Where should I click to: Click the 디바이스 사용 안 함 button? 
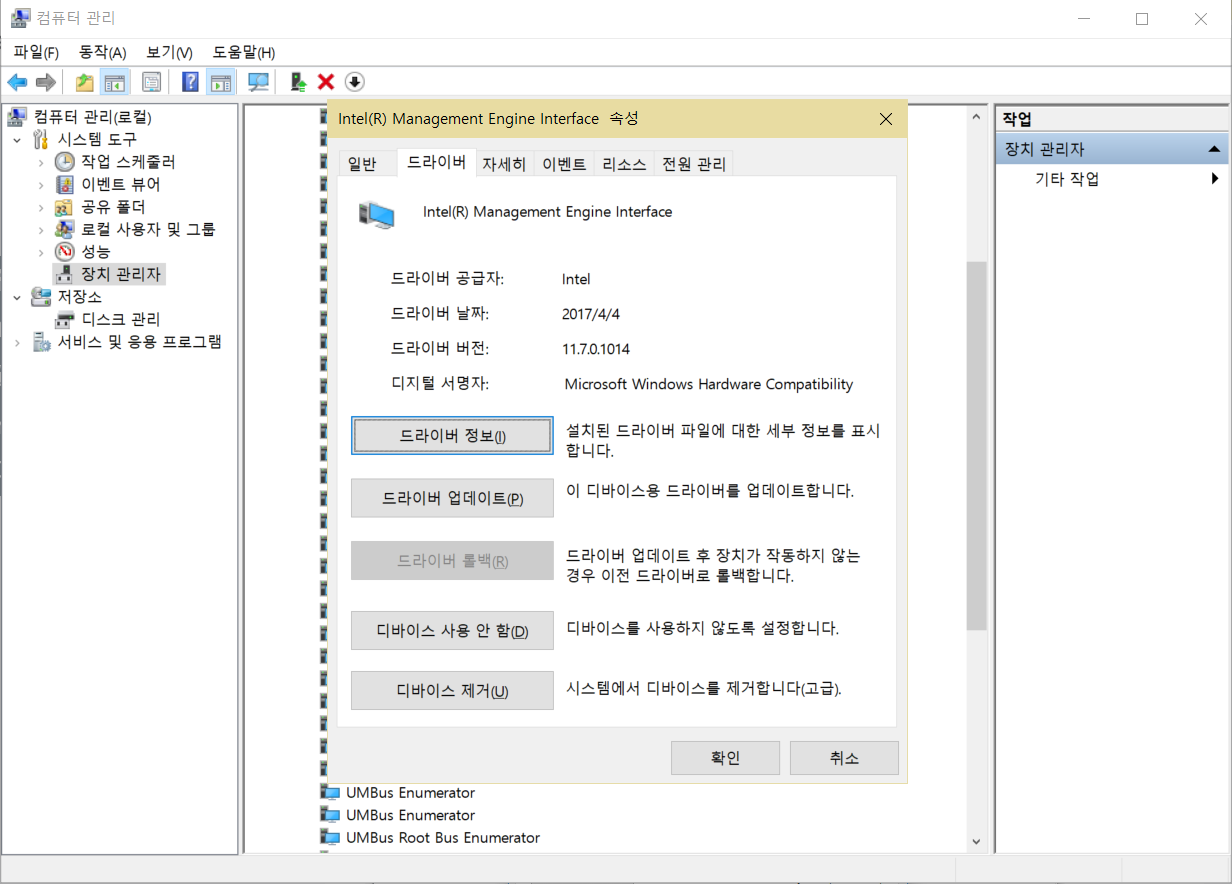pos(452,630)
